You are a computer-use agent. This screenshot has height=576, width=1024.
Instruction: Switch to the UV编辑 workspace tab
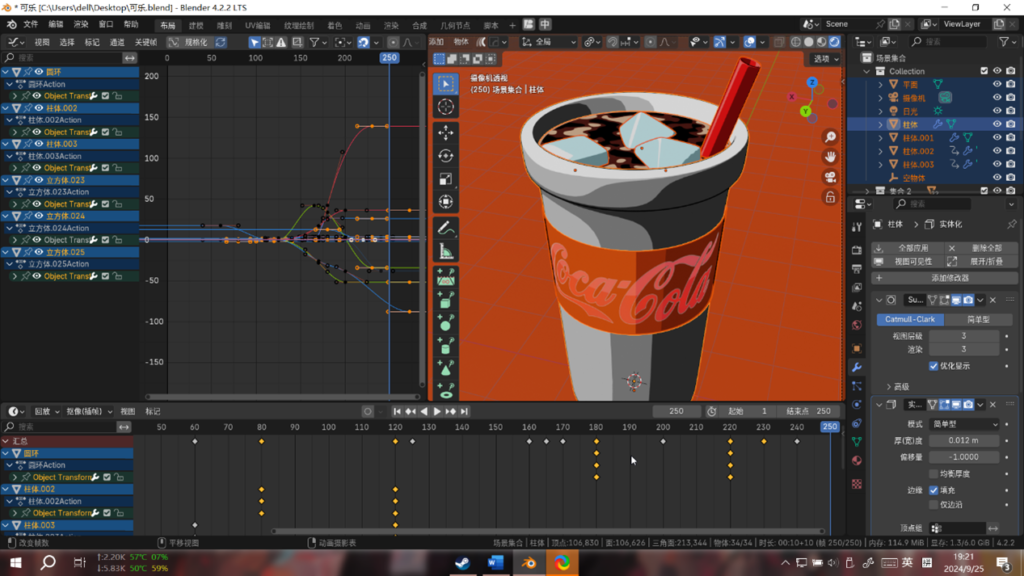click(x=257, y=25)
